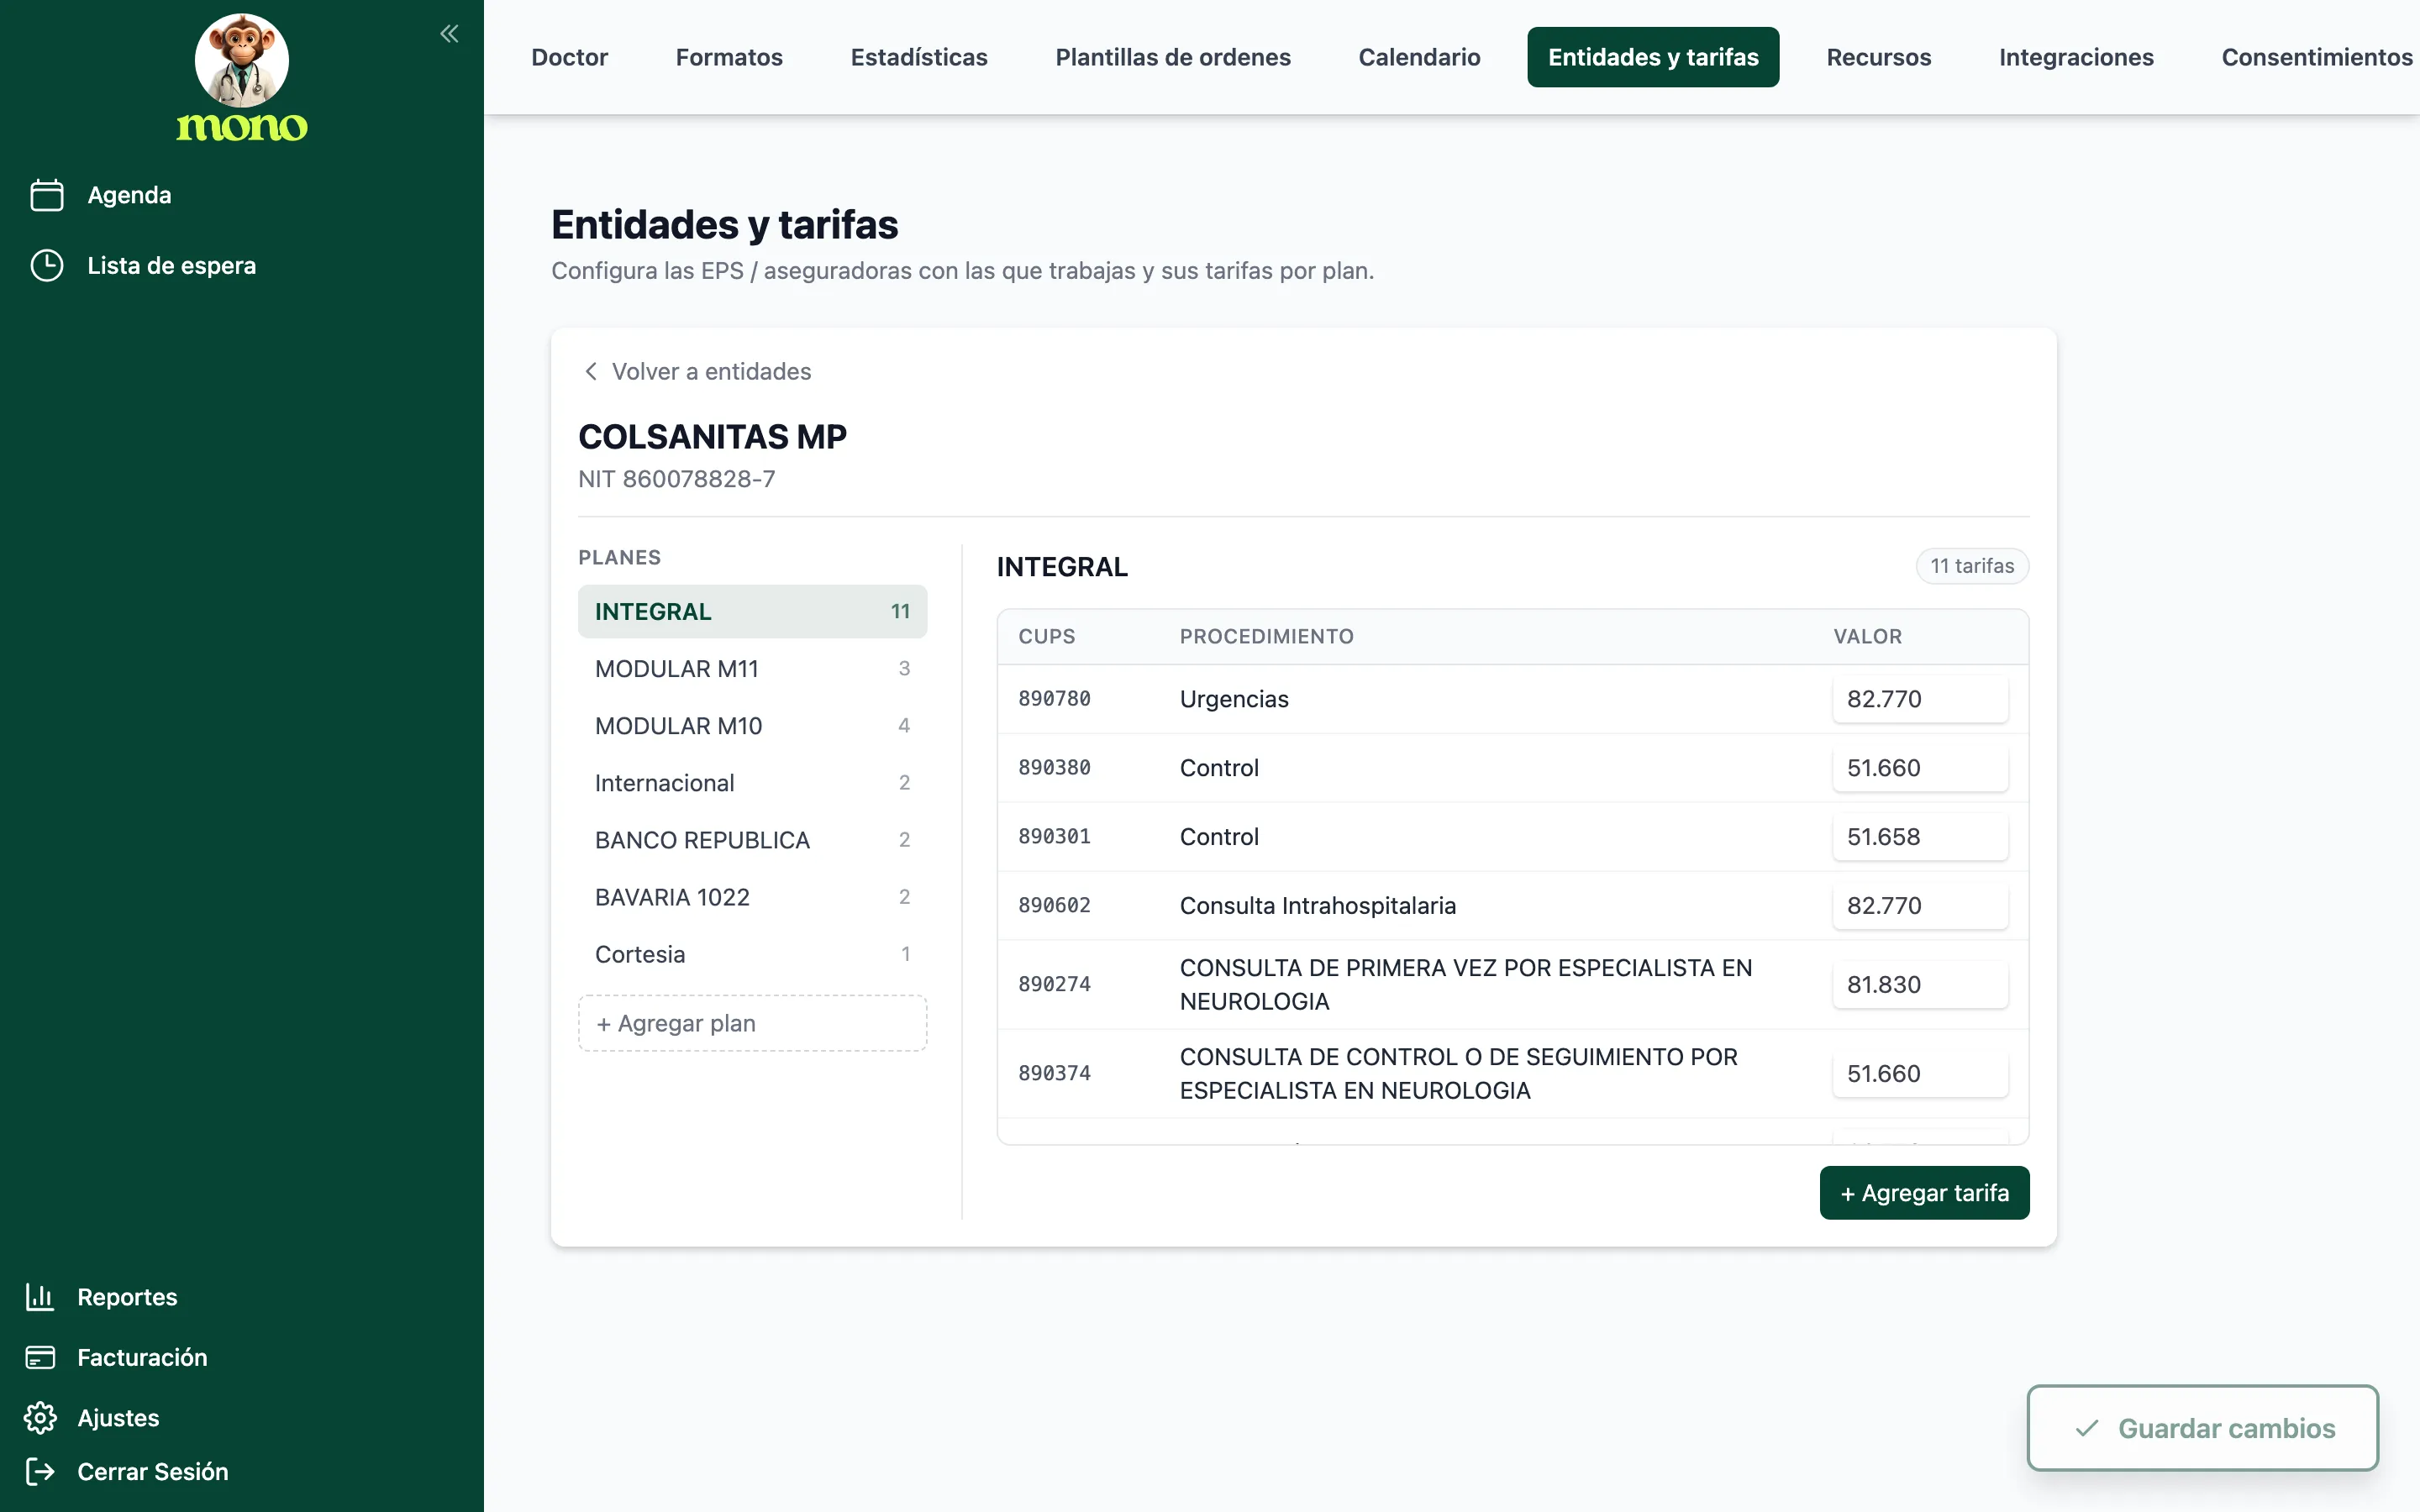
Task: Click the Facturación card icon
Action: click(x=40, y=1357)
